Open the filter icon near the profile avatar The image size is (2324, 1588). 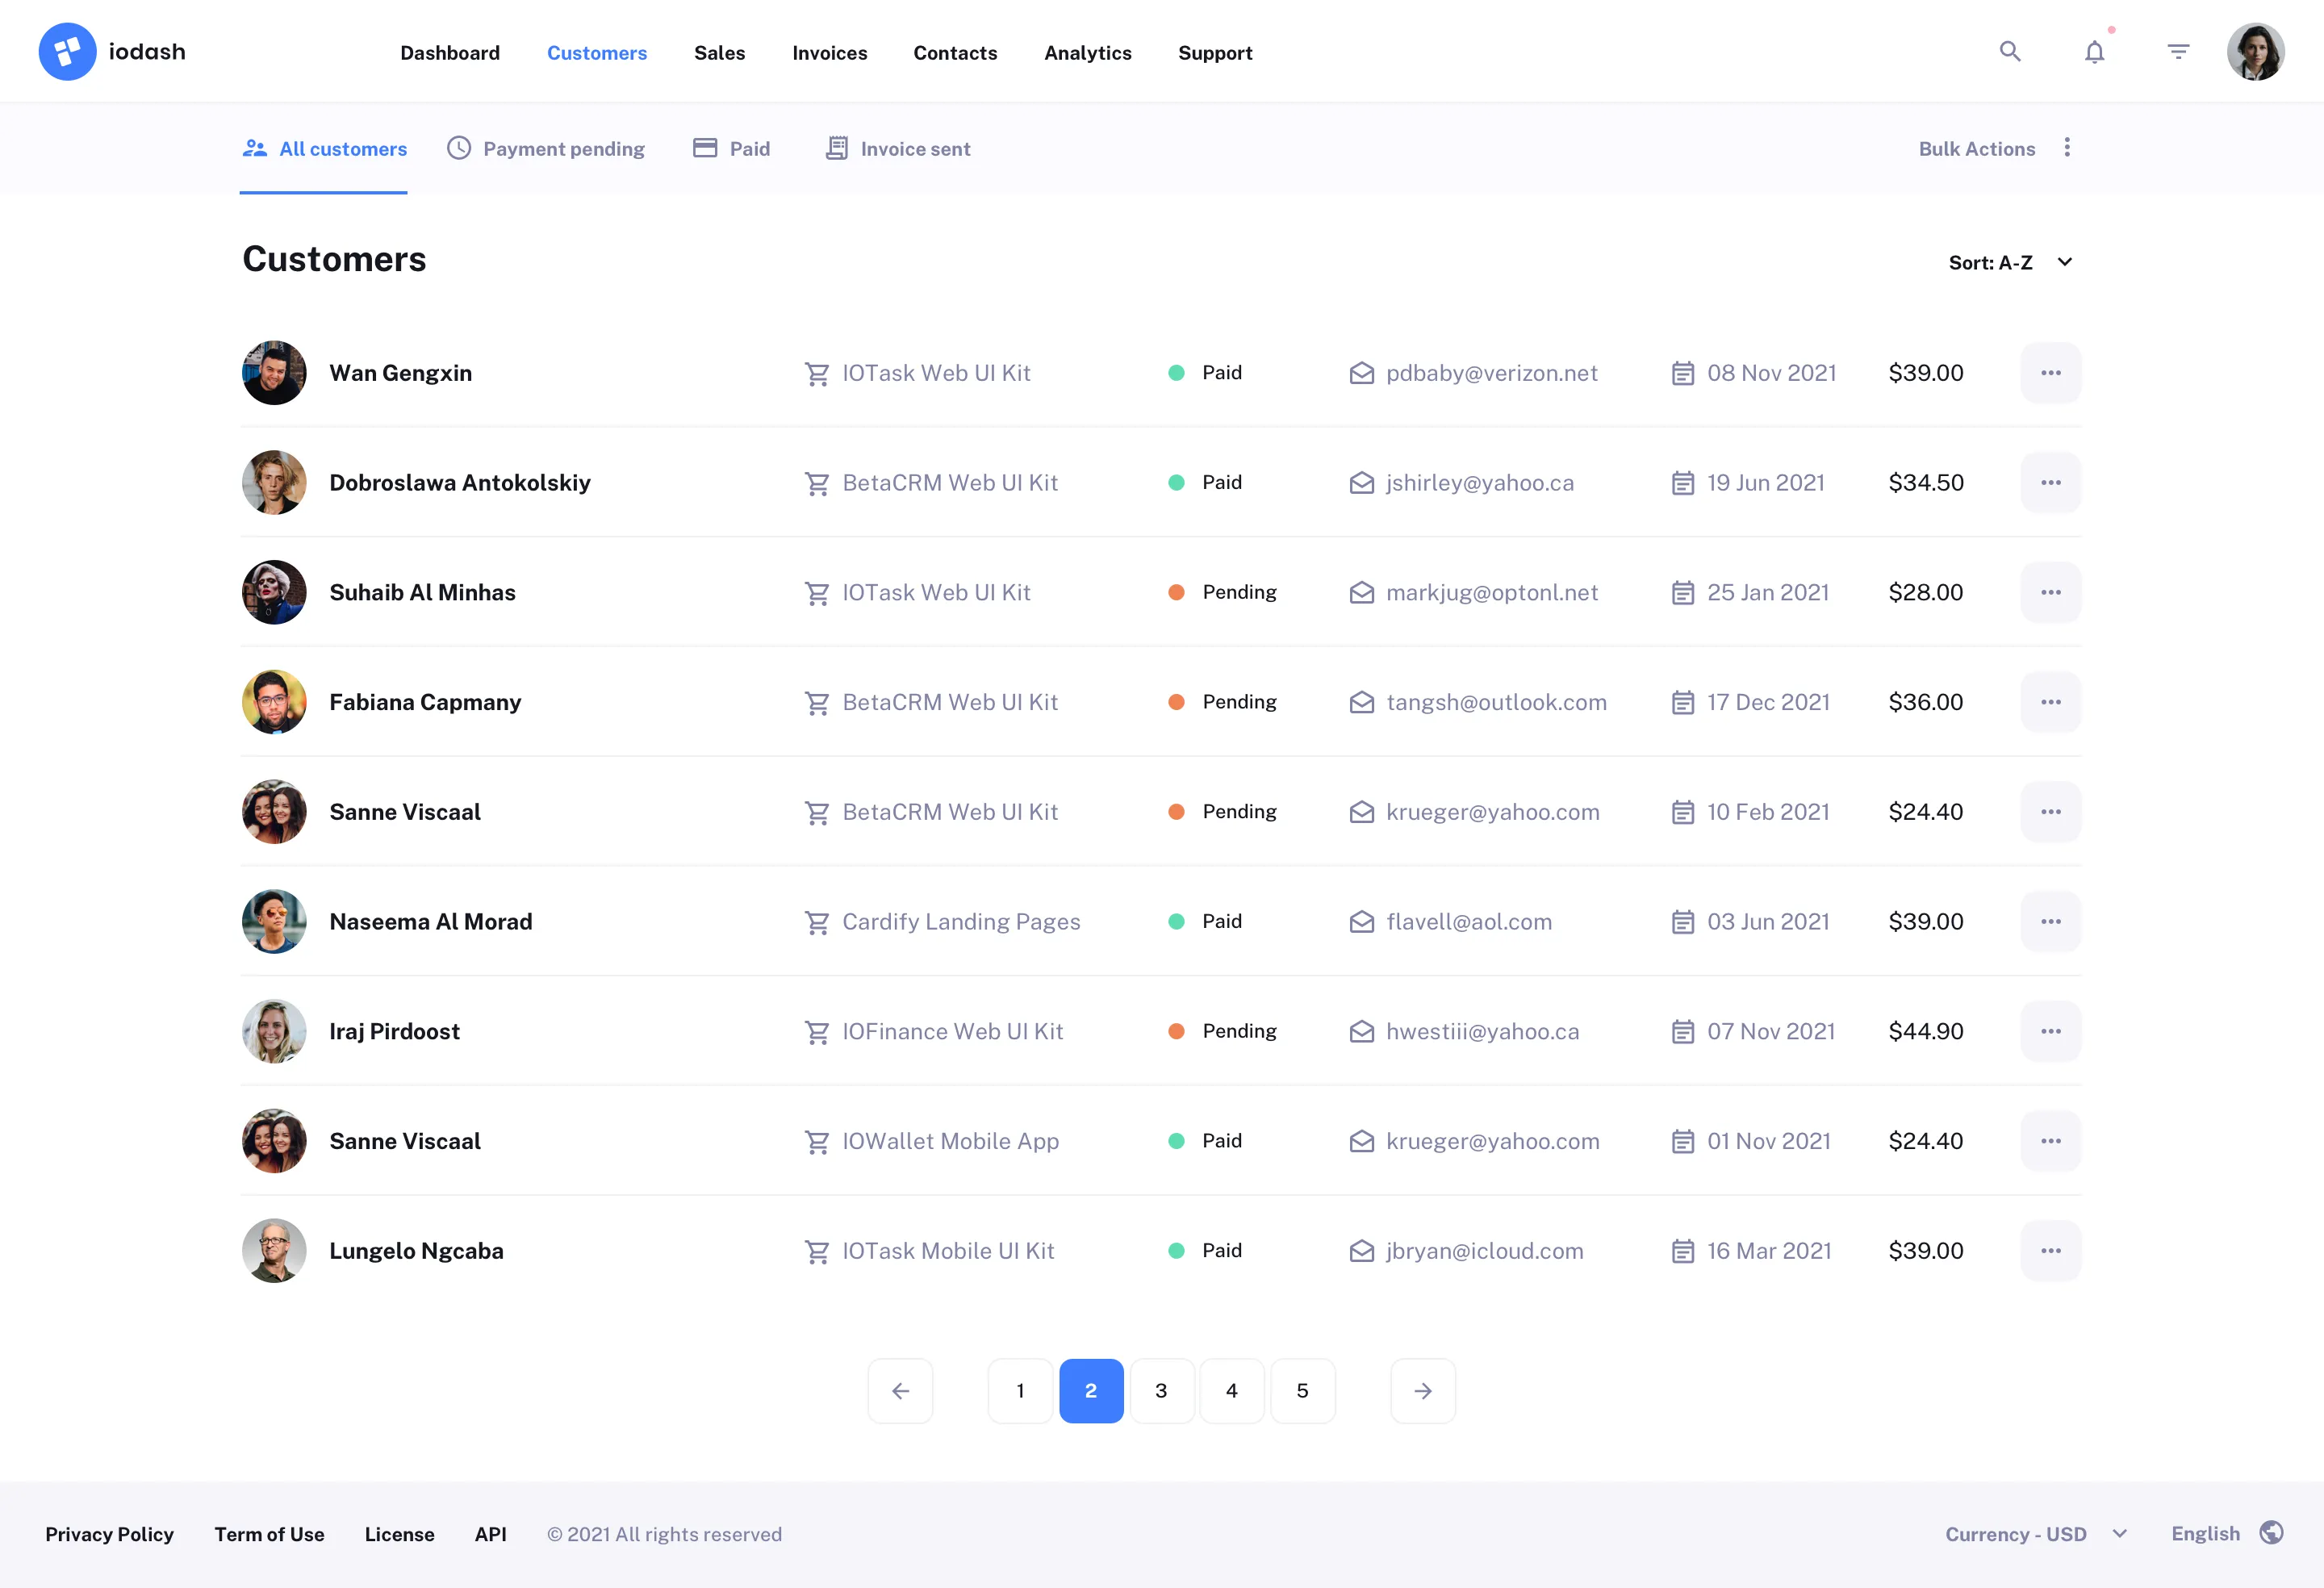click(2178, 51)
